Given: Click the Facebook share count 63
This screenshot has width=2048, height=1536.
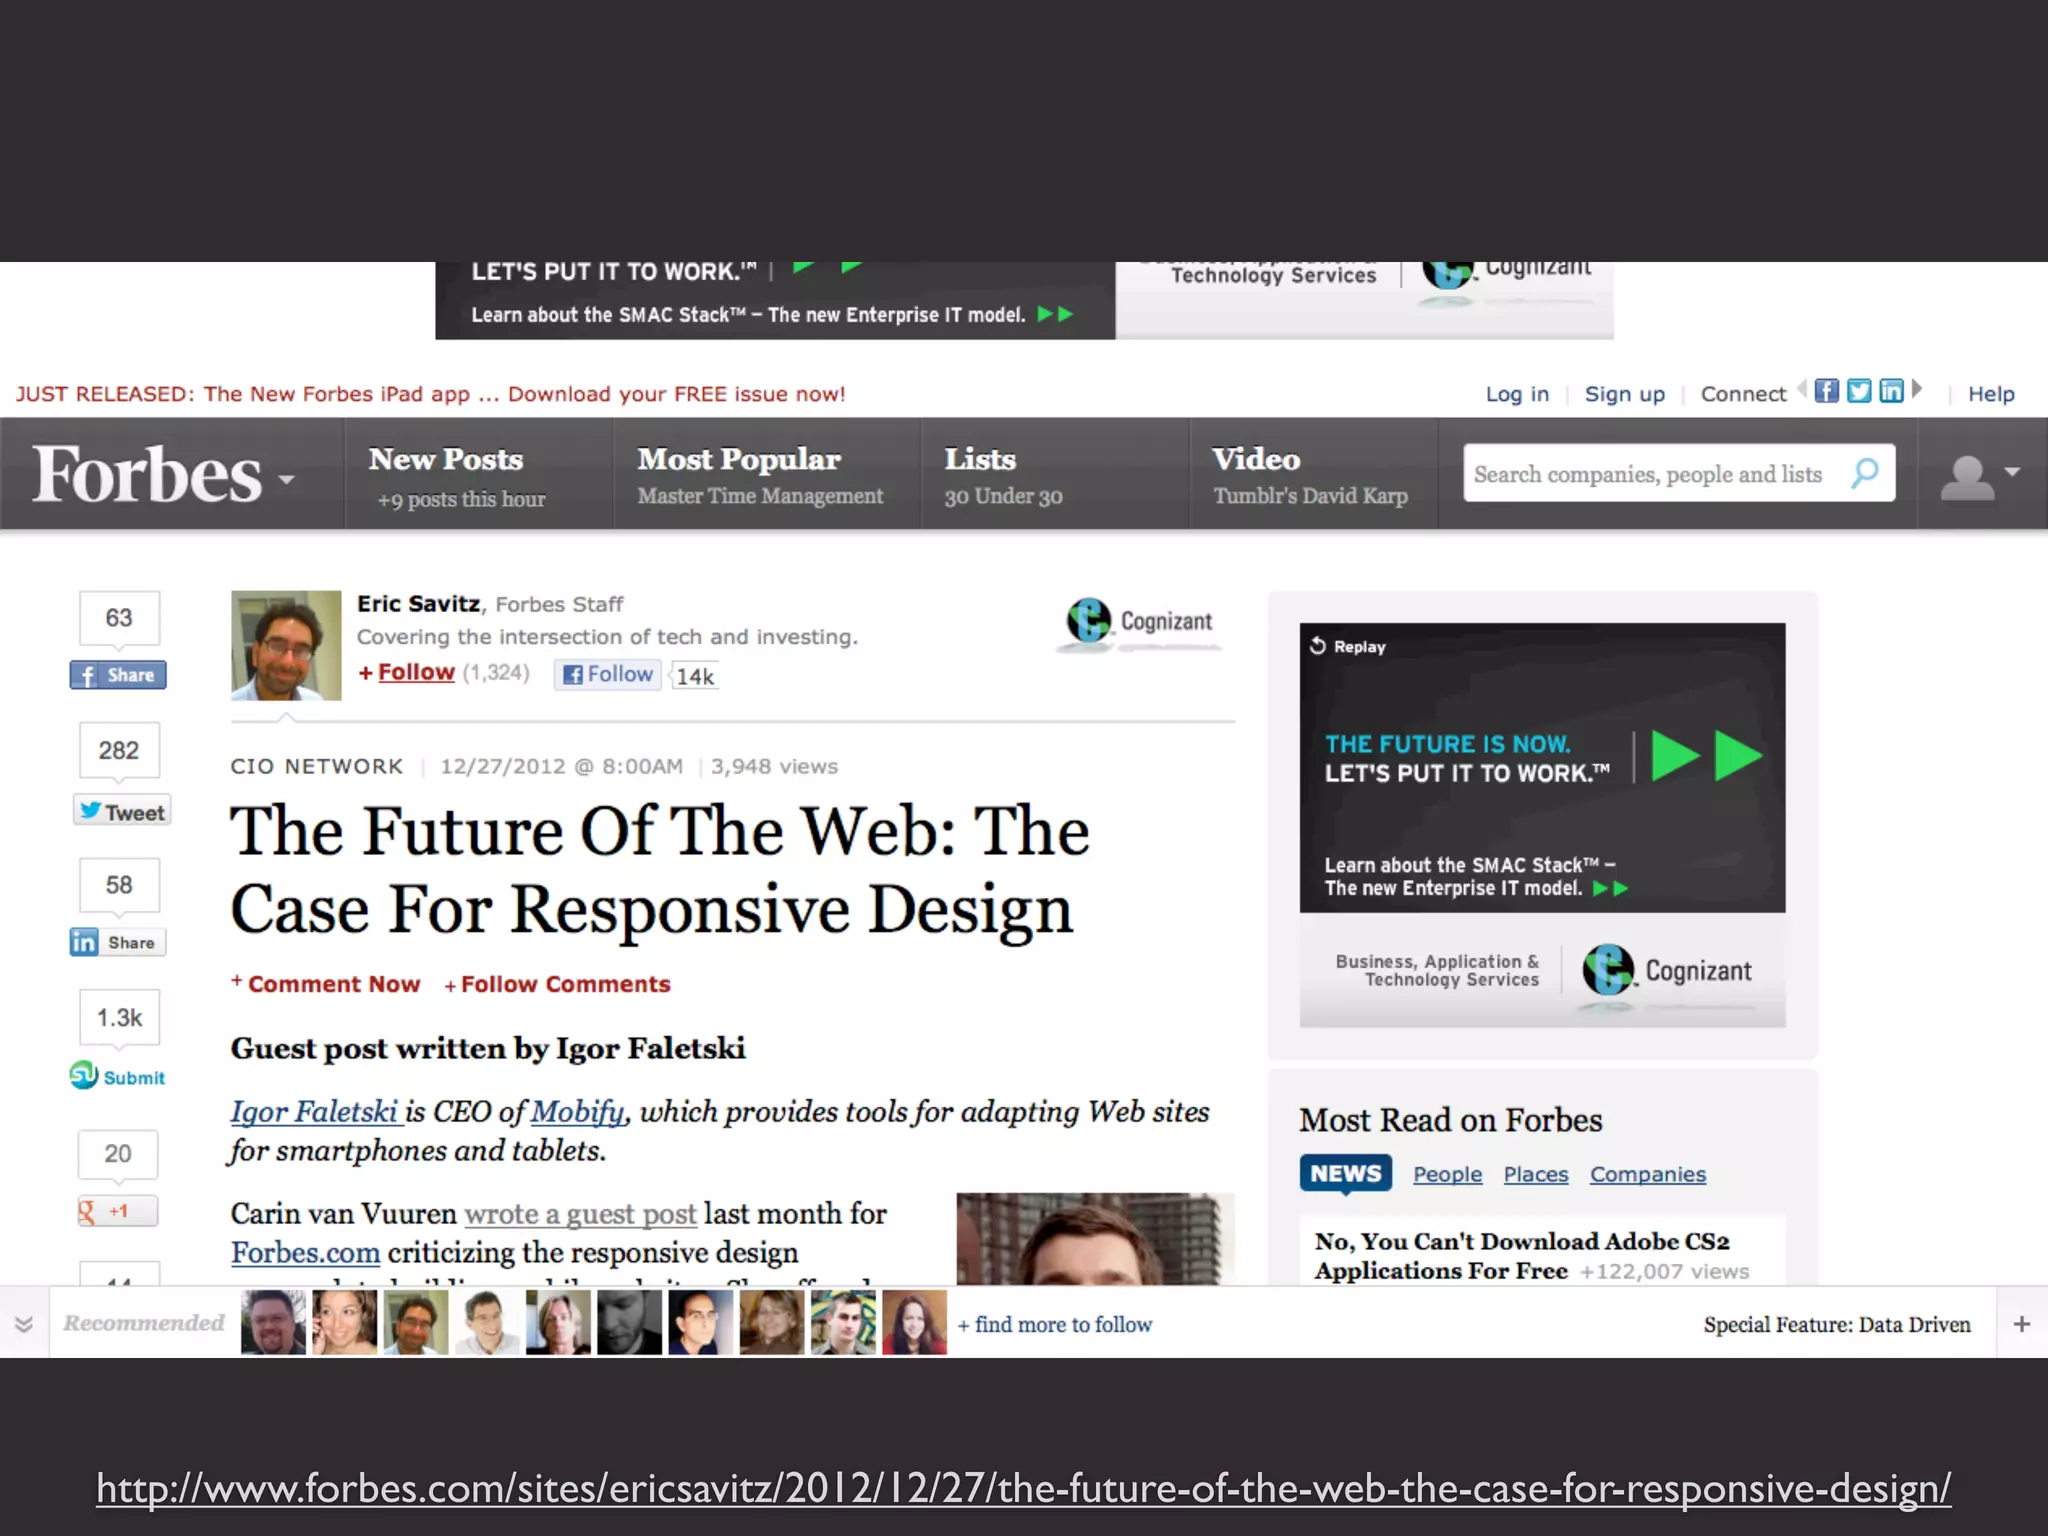Looking at the screenshot, I should coord(119,618).
